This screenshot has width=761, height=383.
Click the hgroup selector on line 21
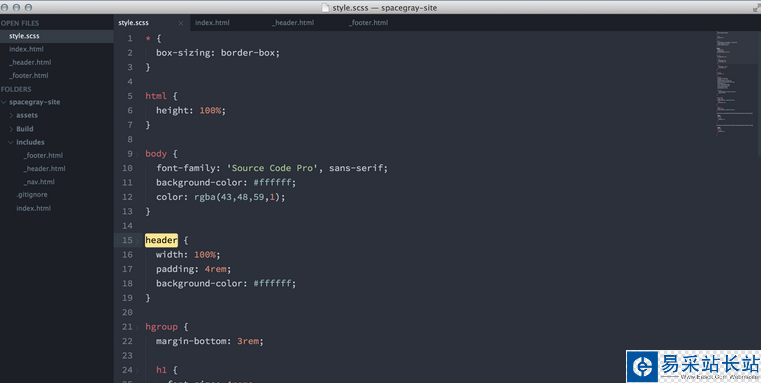click(x=161, y=327)
